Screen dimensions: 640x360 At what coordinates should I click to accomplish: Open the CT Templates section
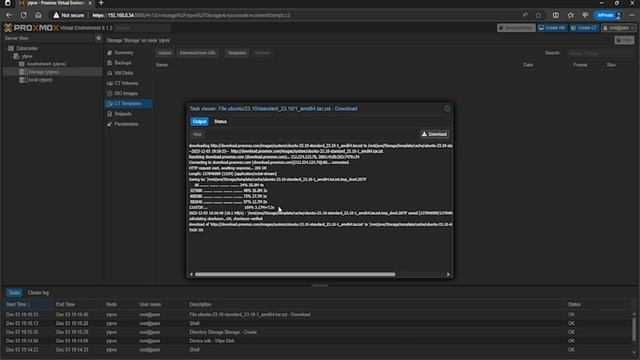[128, 104]
